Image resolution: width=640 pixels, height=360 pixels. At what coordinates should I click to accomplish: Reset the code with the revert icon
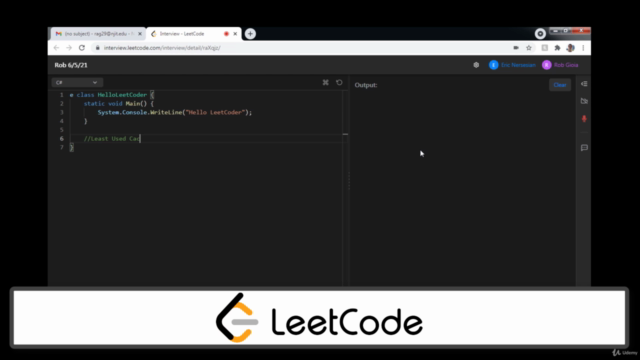coord(339,82)
